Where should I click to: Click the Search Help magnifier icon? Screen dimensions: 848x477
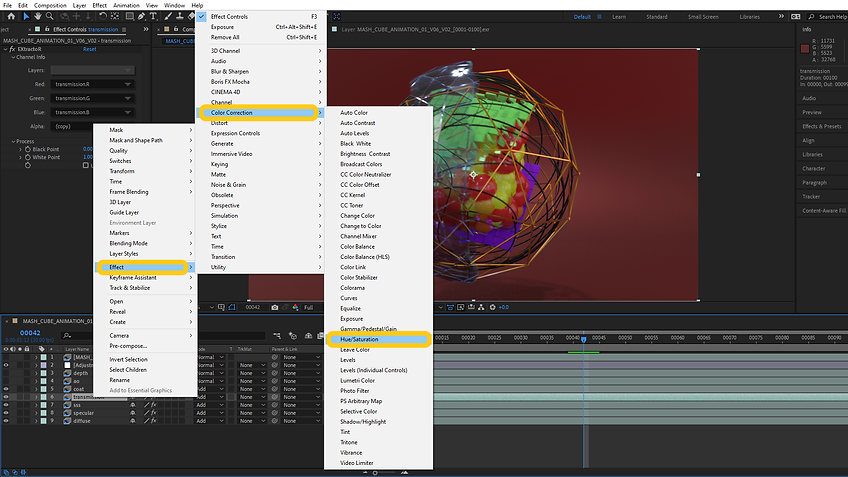tap(811, 17)
